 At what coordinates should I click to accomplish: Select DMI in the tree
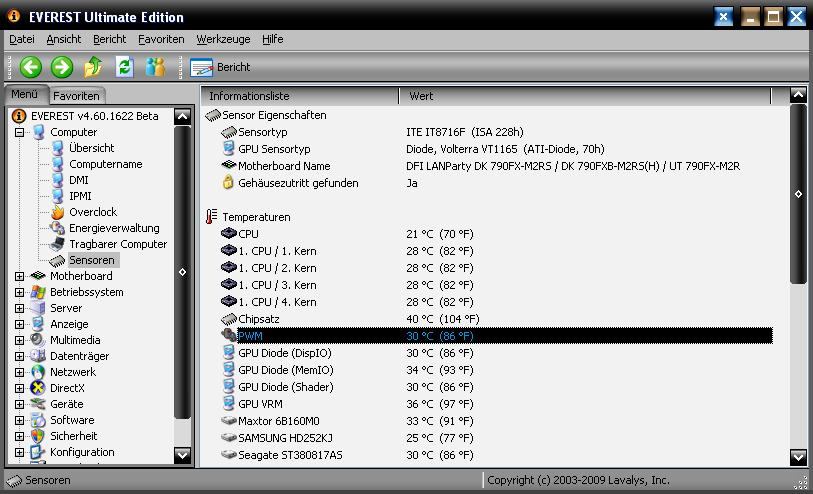coord(79,180)
